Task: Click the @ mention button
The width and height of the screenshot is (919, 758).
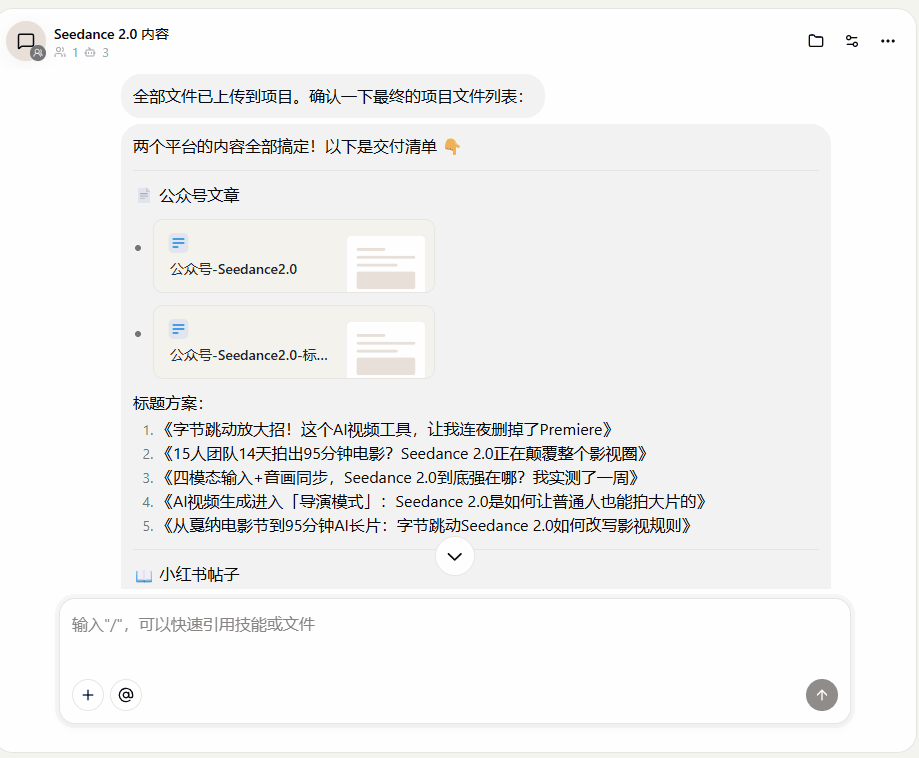Action: pos(126,695)
